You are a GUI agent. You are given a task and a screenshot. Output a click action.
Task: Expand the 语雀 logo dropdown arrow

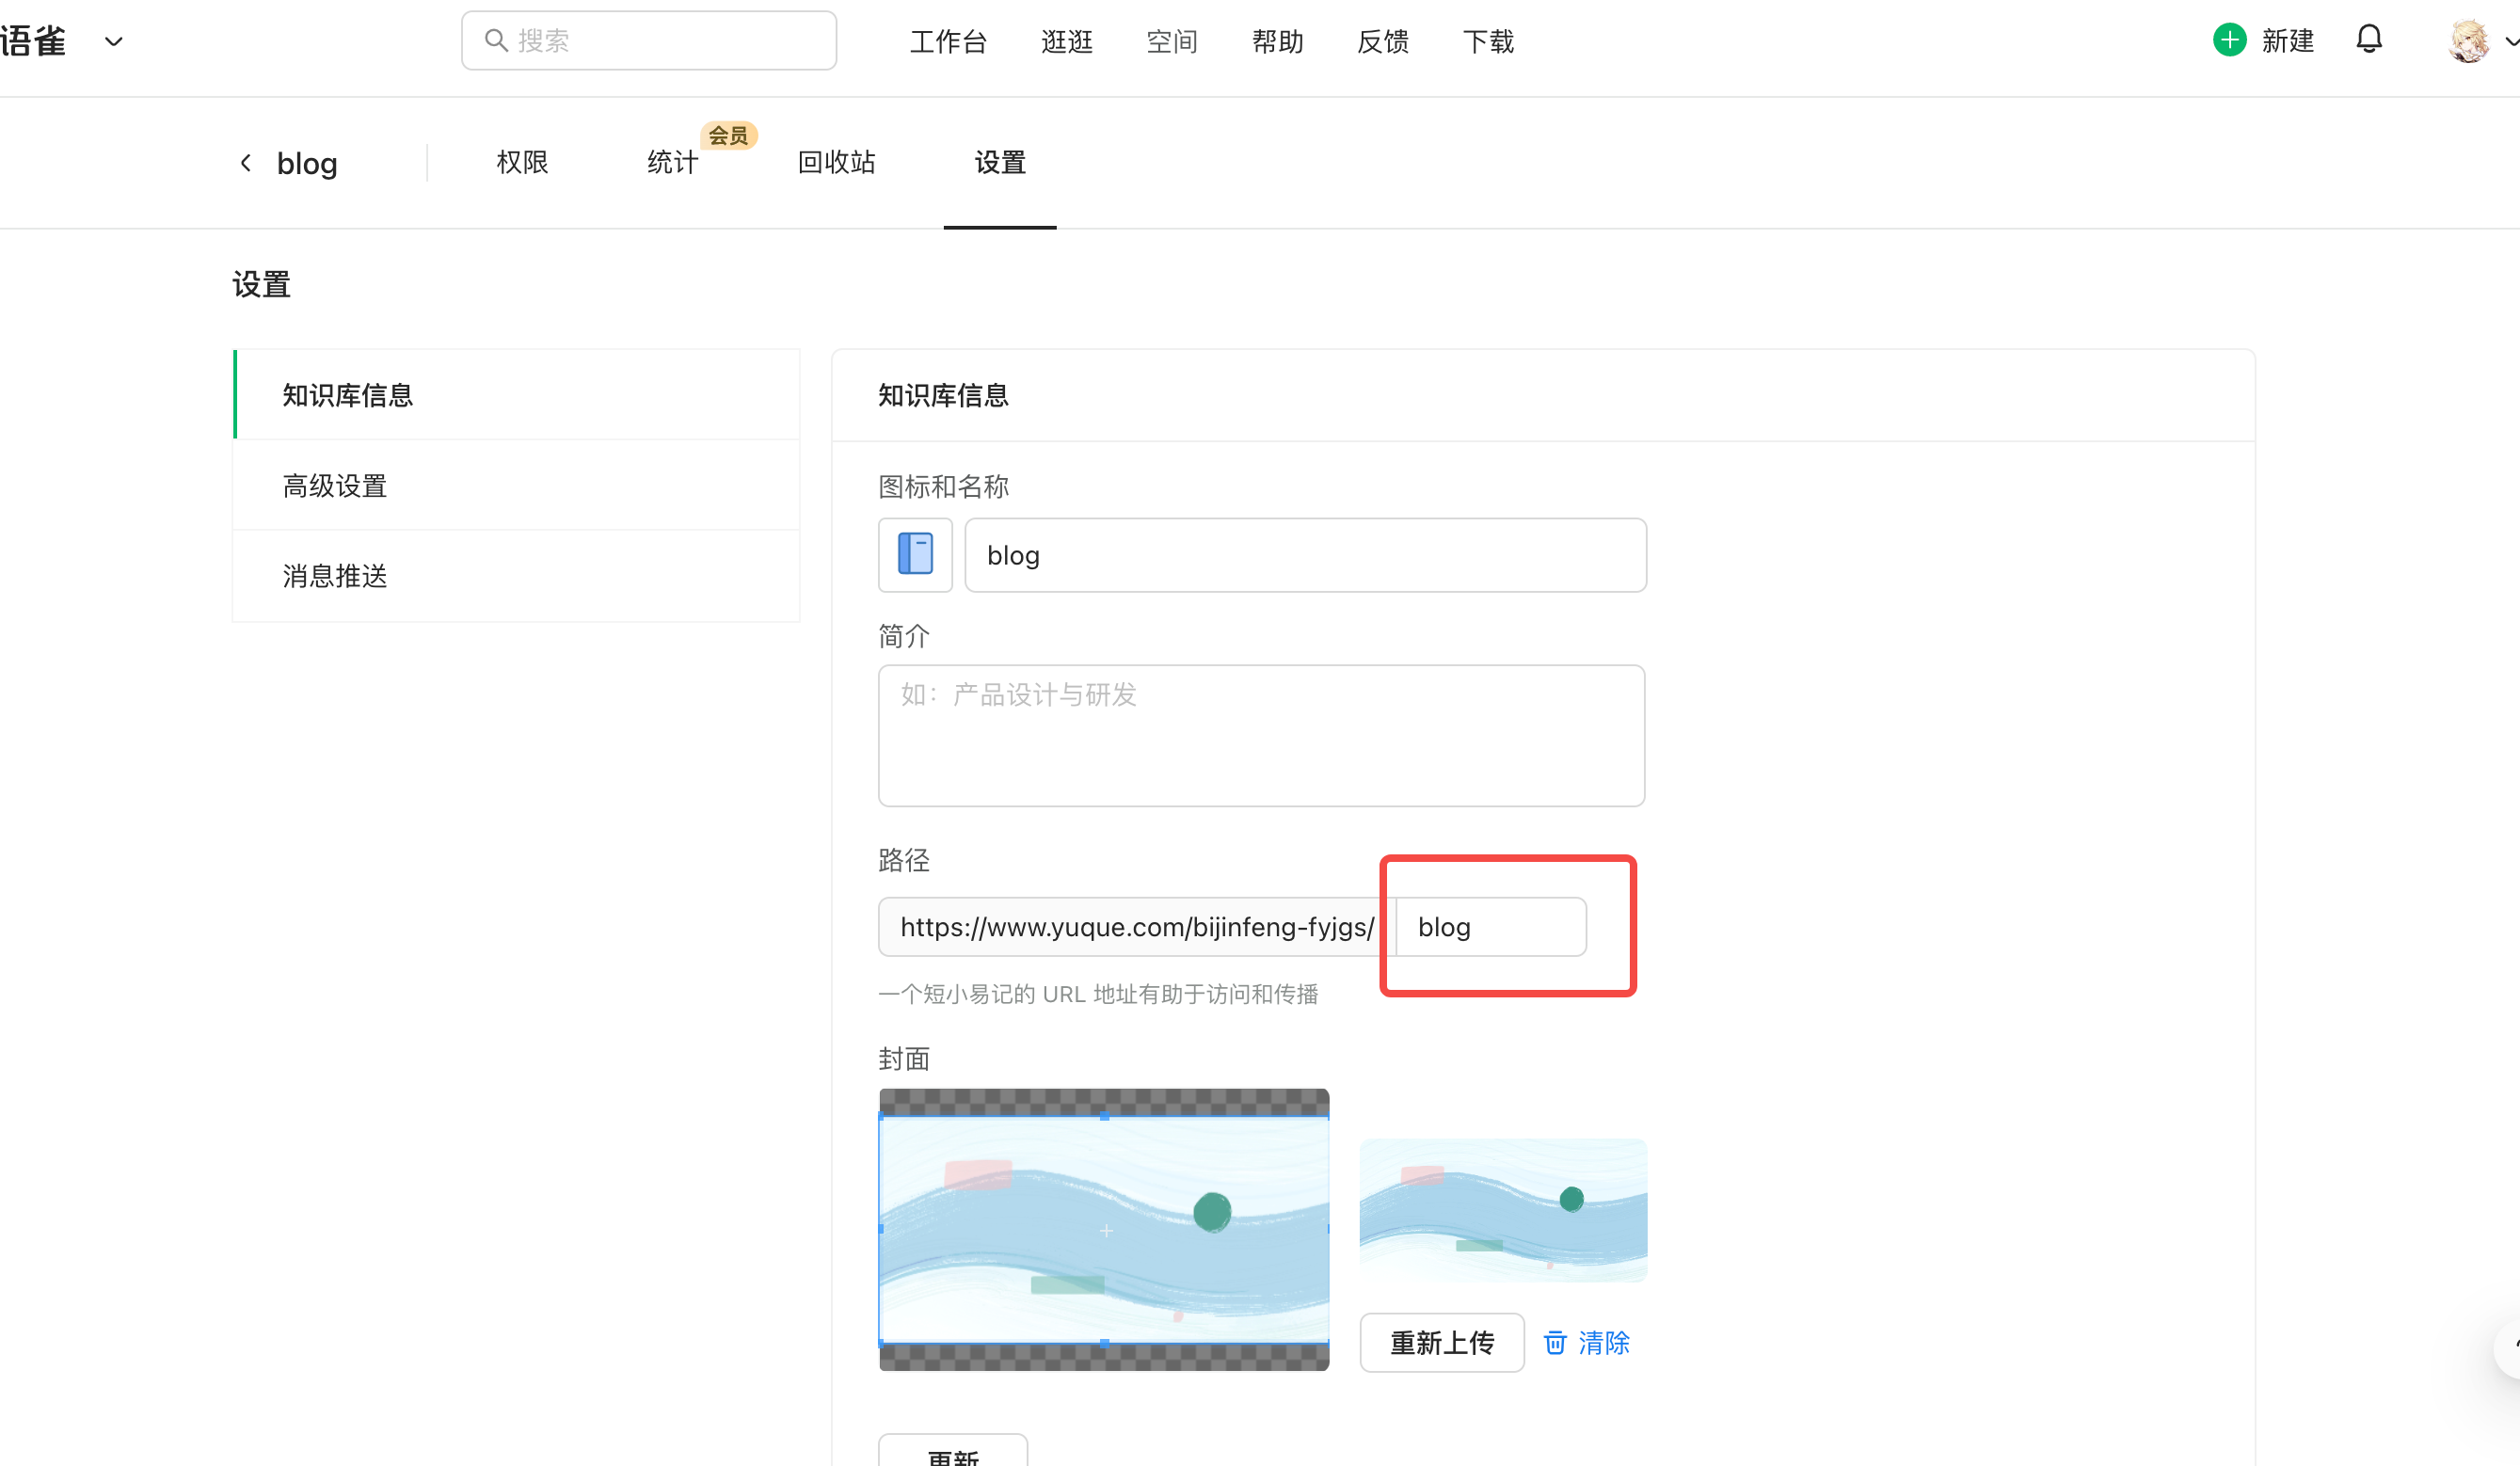pyautogui.click(x=114, y=41)
